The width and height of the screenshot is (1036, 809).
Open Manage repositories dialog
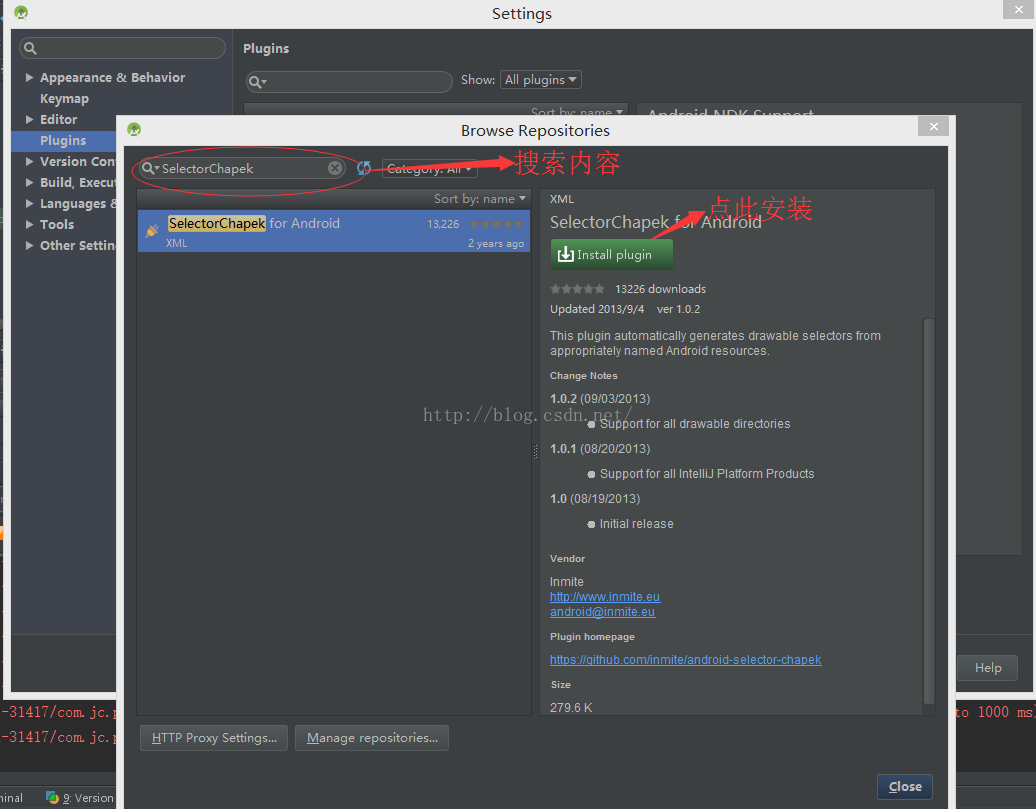coord(372,738)
